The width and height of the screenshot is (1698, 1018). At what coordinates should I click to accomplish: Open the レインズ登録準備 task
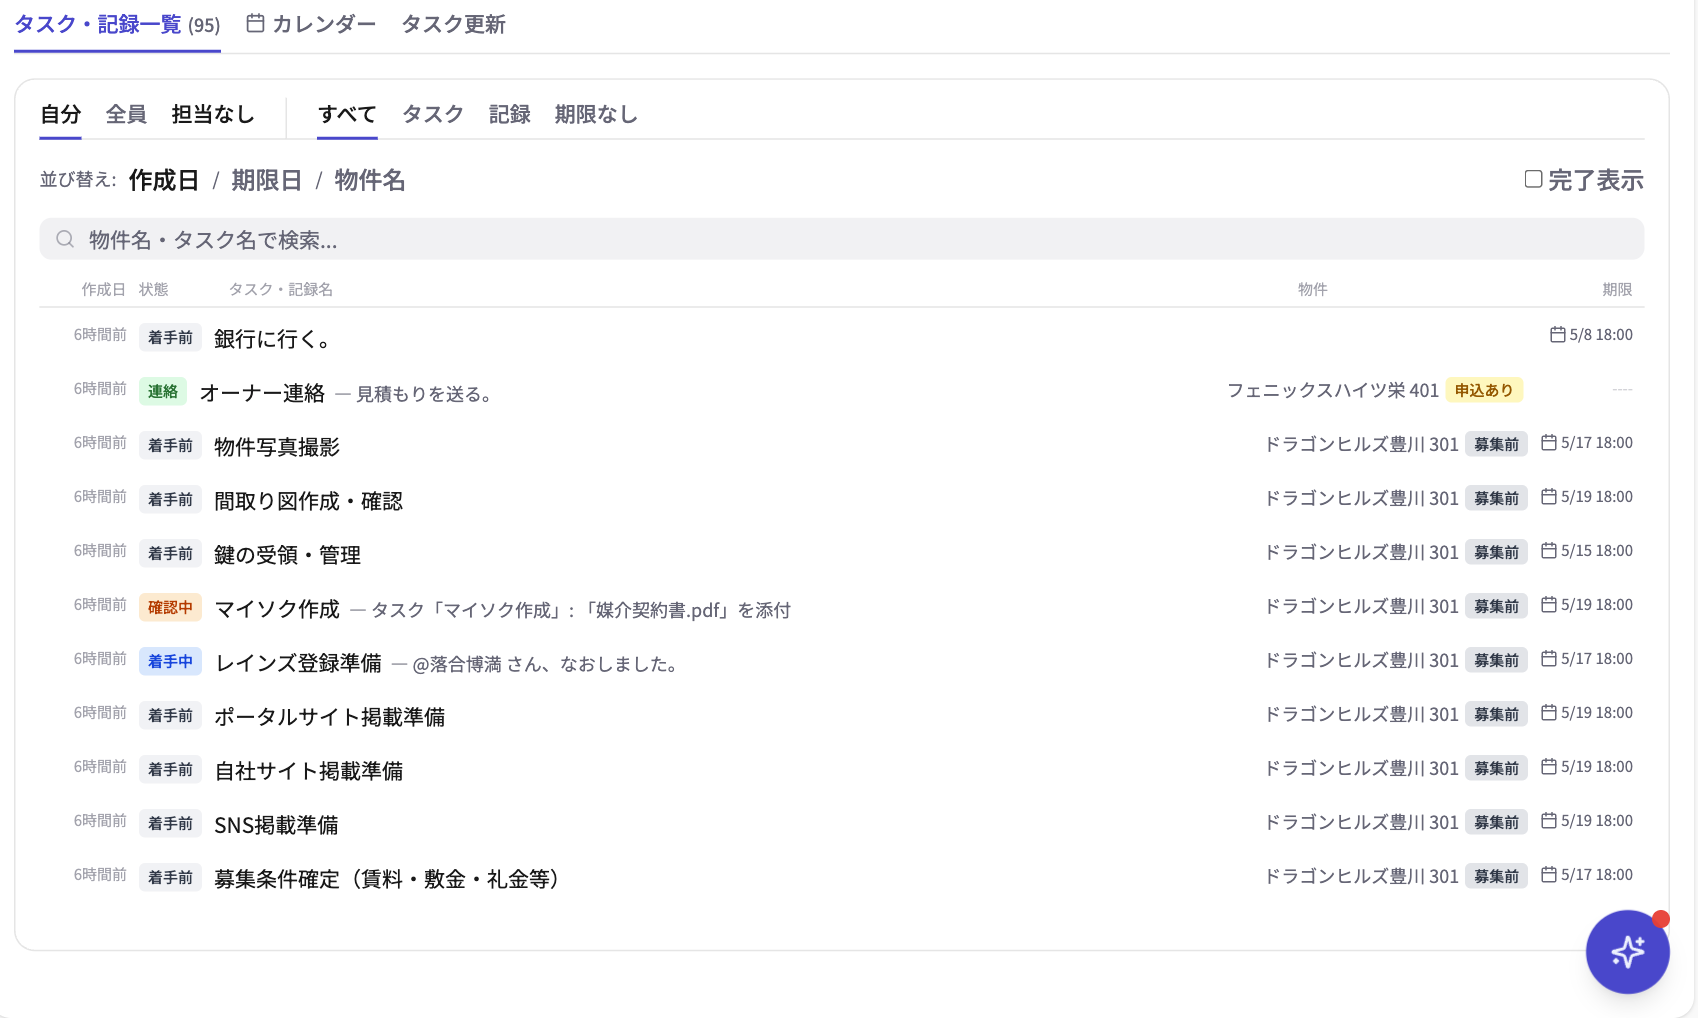pos(299,663)
